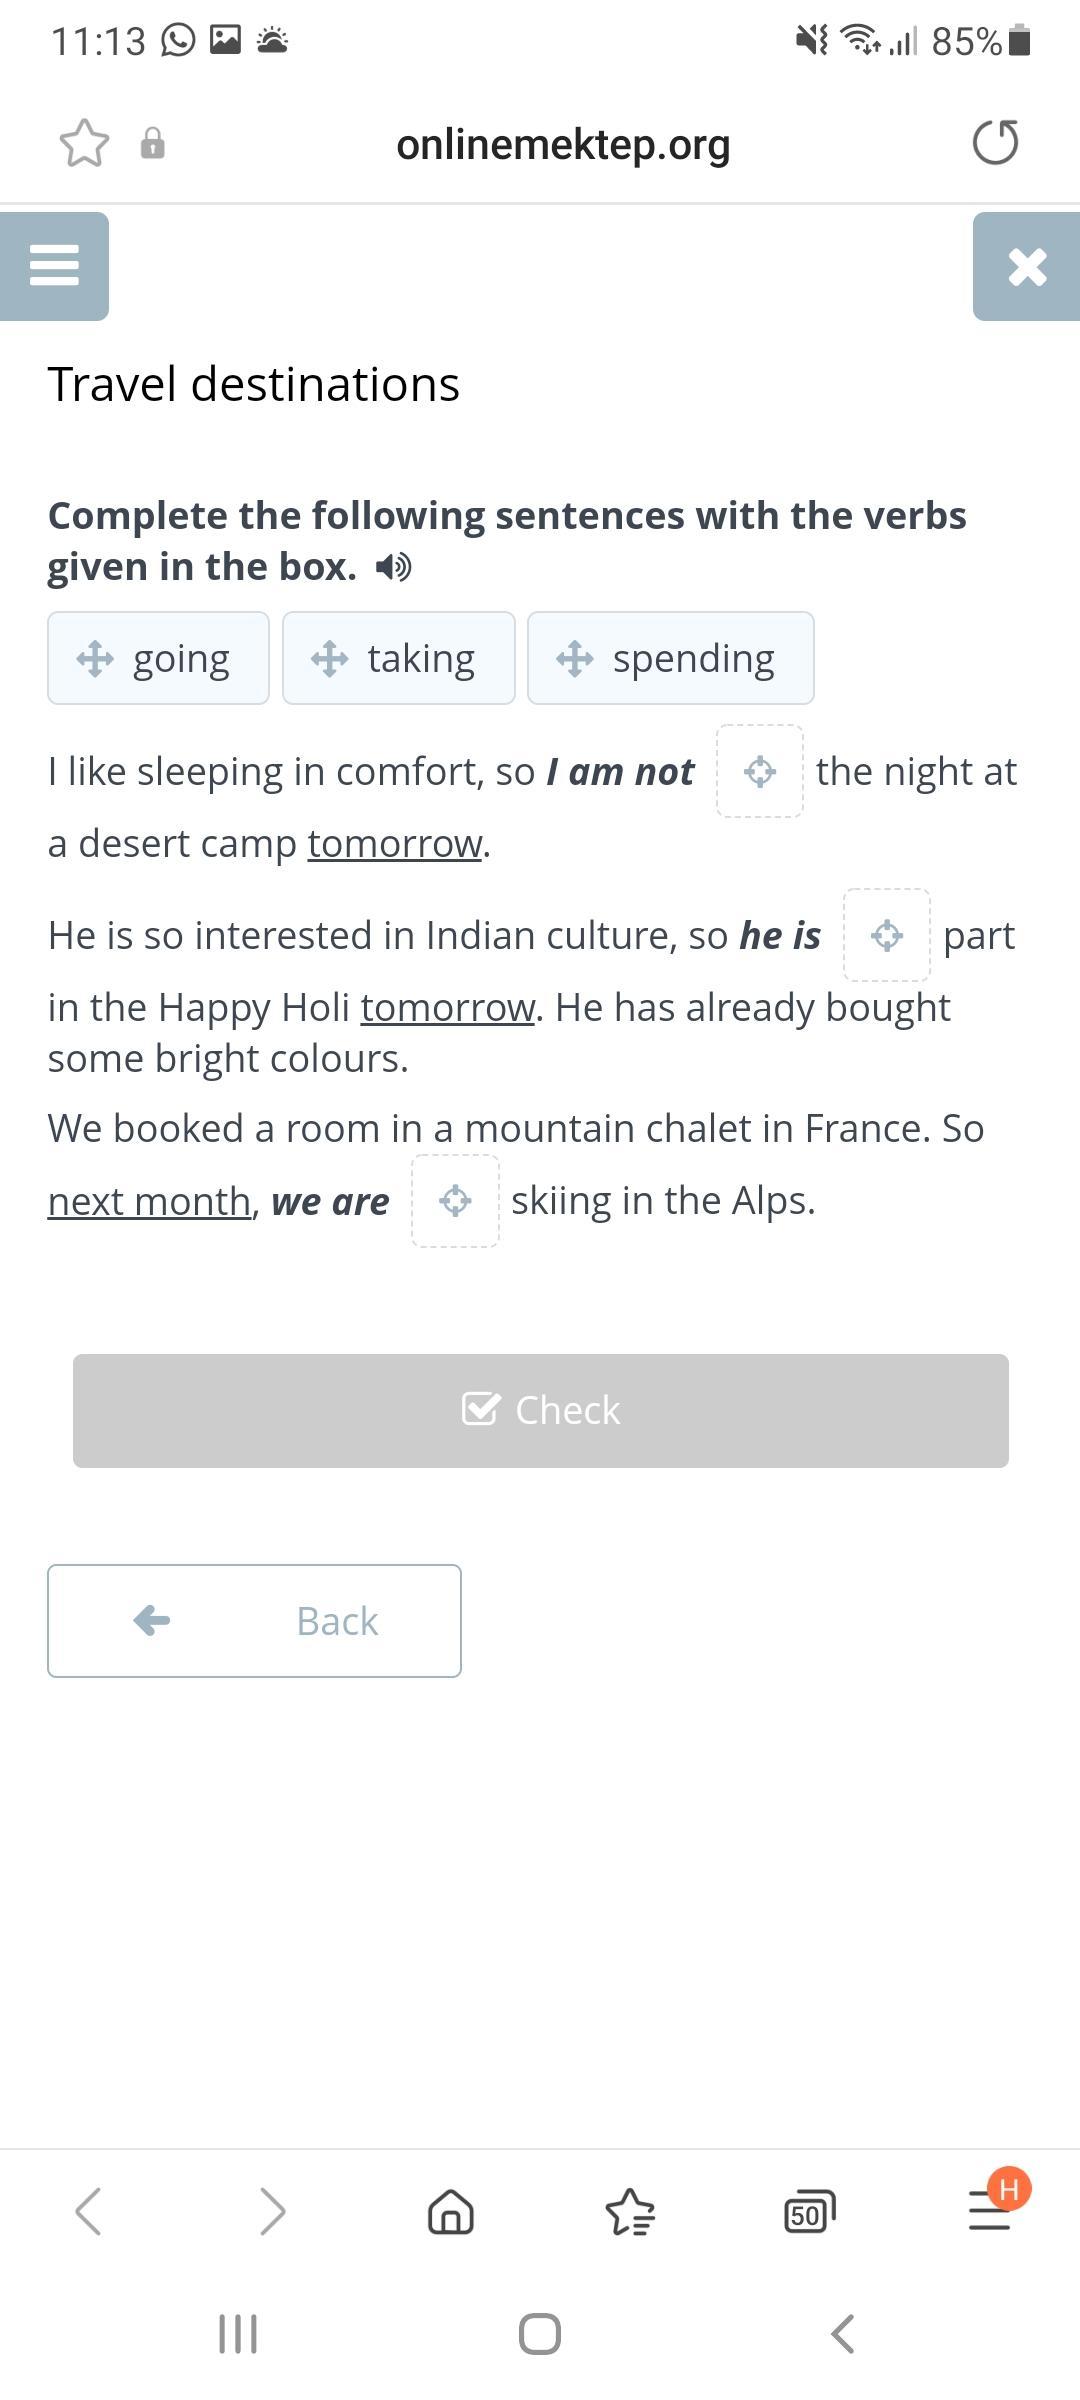This screenshot has width=1080, height=2400.
Task: Click the blank slot after 'we are'
Action: pyautogui.click(x=455, y=1200)
